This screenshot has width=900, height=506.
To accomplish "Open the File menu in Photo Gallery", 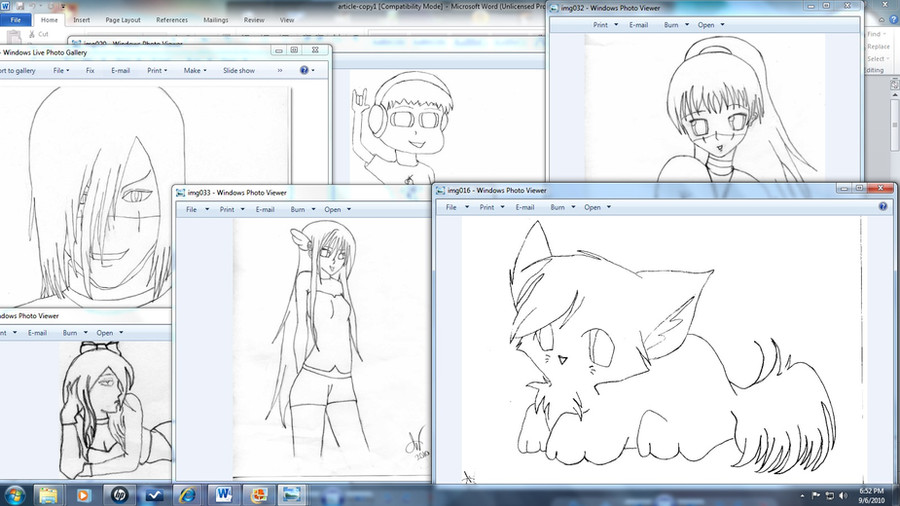I will click(61, 71).
